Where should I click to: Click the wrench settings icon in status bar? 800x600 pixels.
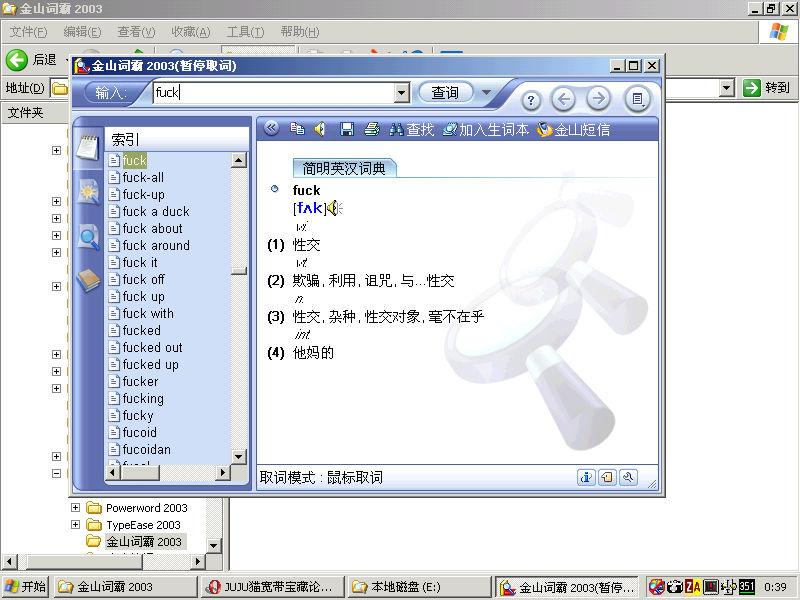point(628,478)
